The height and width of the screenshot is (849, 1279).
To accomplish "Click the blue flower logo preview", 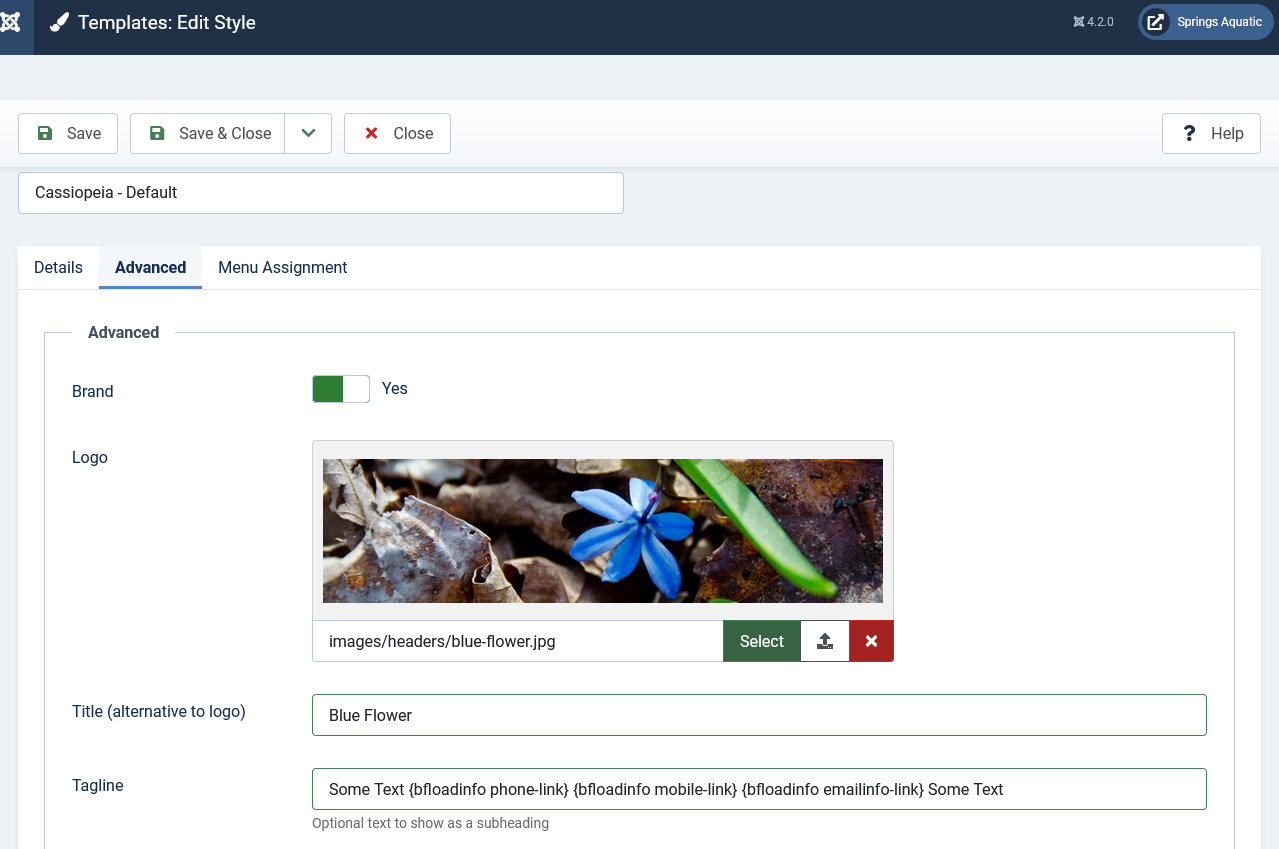I will pyautogui.click(x=603, y=531).
